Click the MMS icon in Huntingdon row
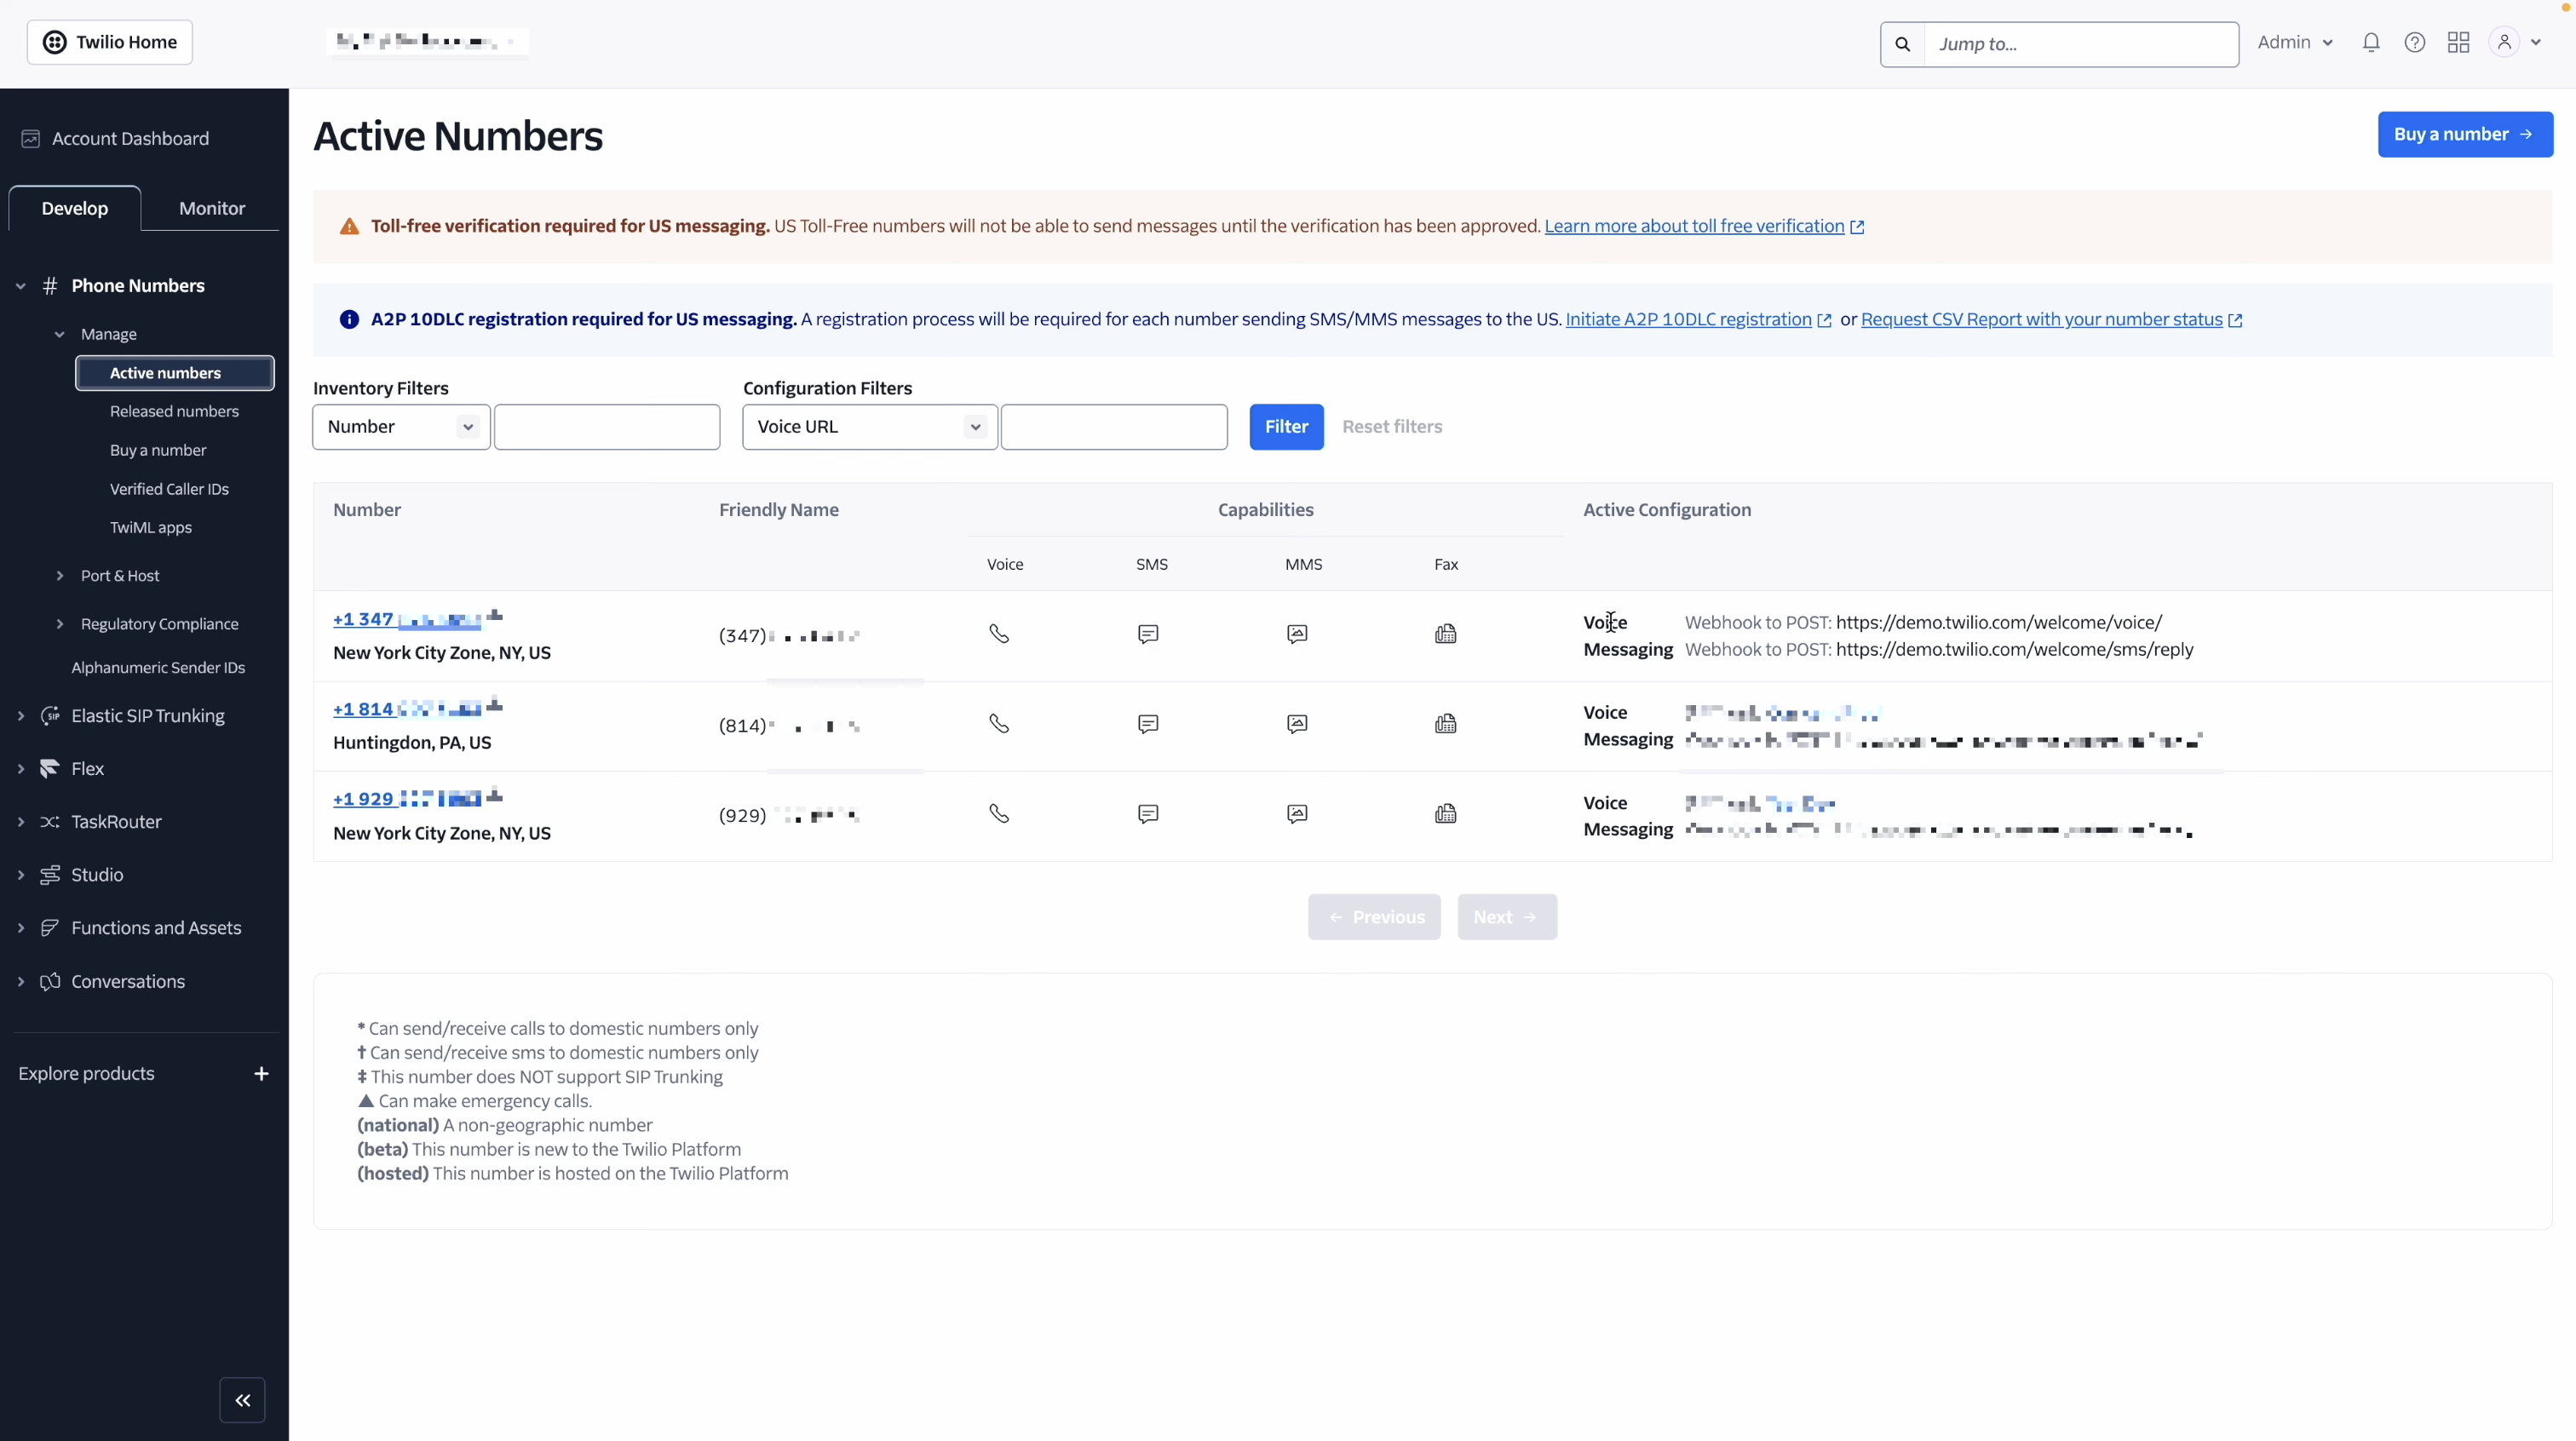The image size is (2576, 1441). tap(1297, 724)
